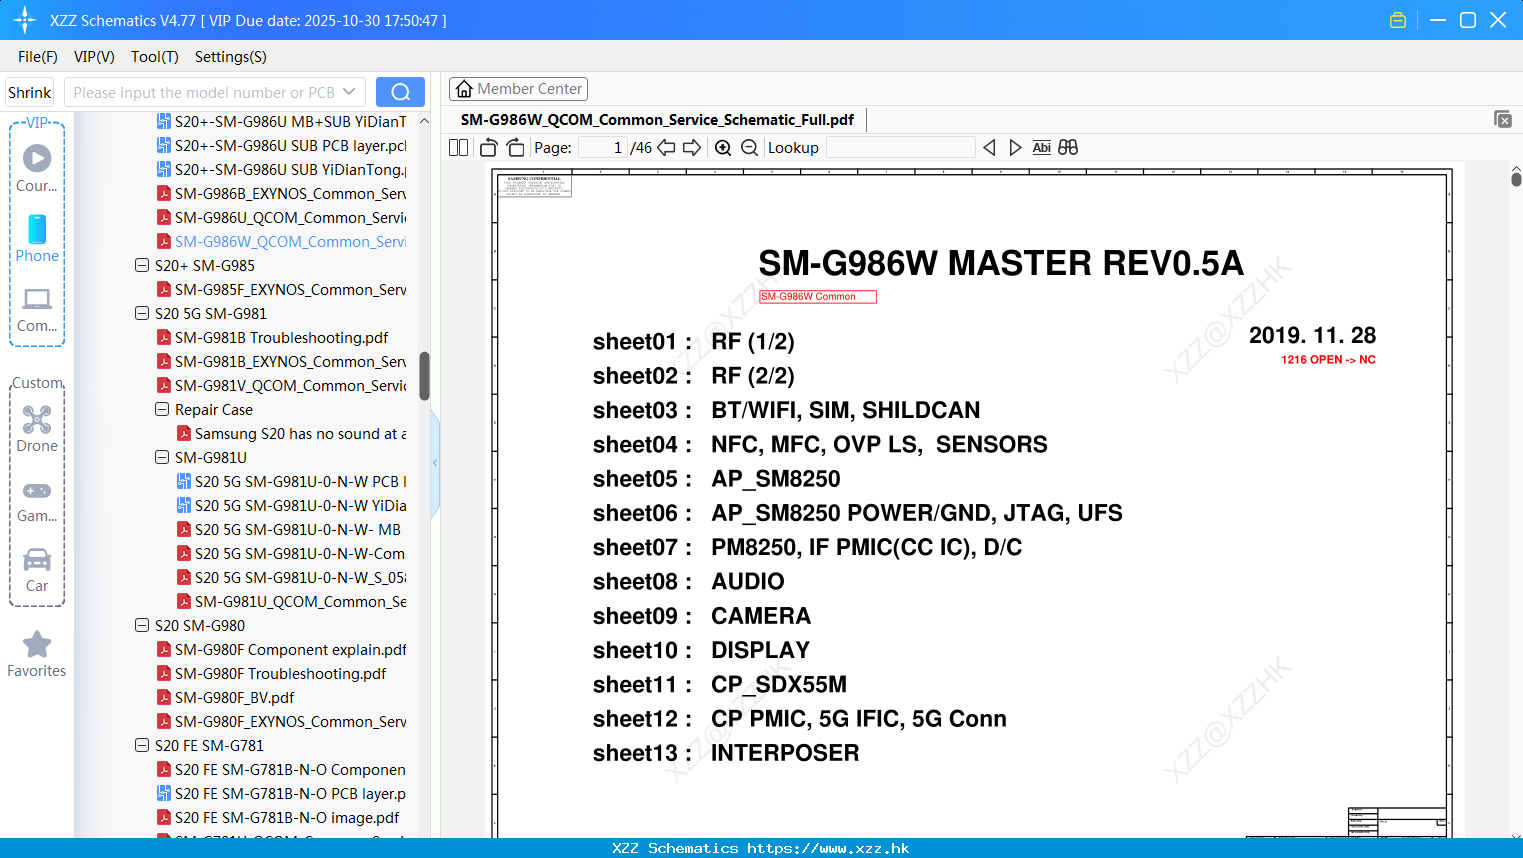Image resolution: width=1523 pixels, height=858 pixels.
Task: Open SM-G981B Troubleshooting.pdf
Action: tap(273, 338)
